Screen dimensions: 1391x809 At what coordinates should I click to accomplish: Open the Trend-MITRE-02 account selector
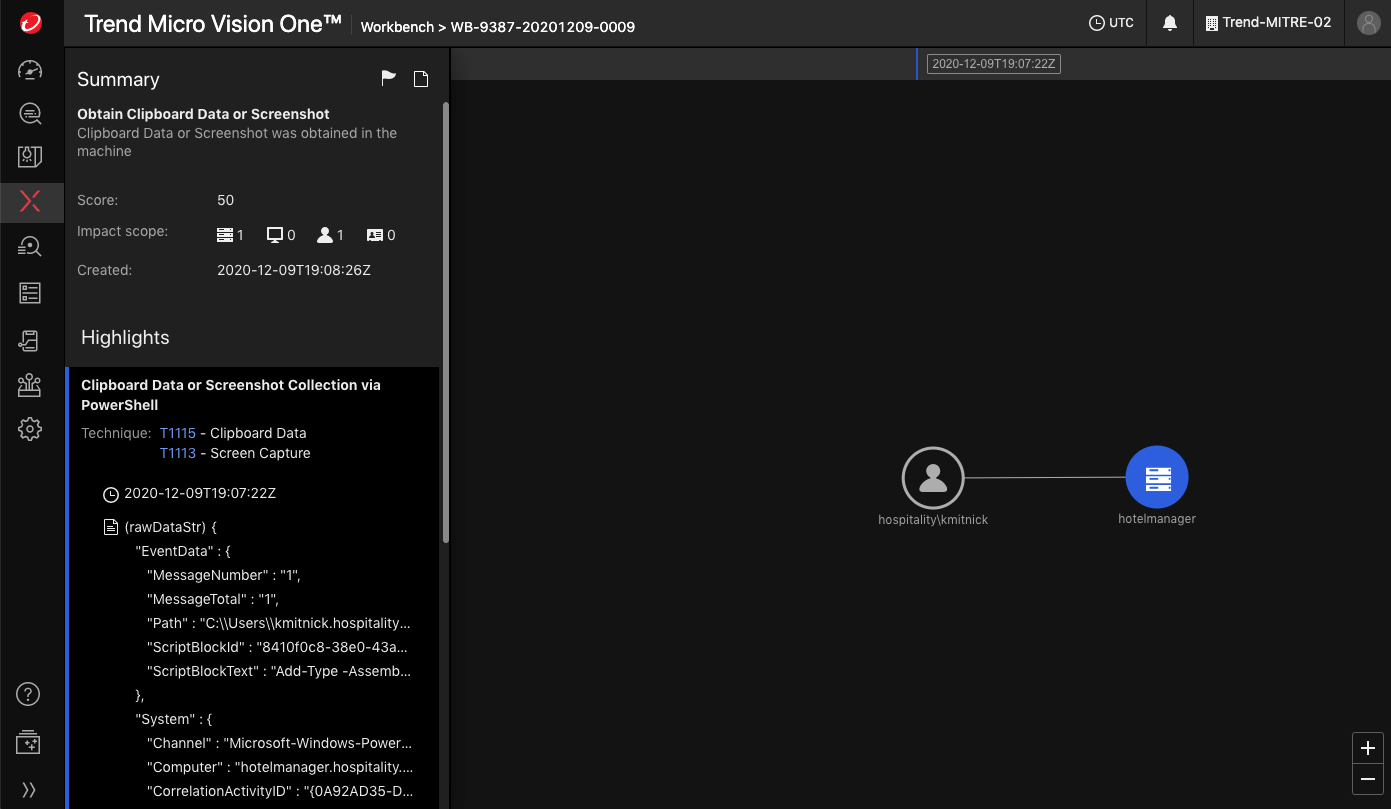[x=1268, y=23]
